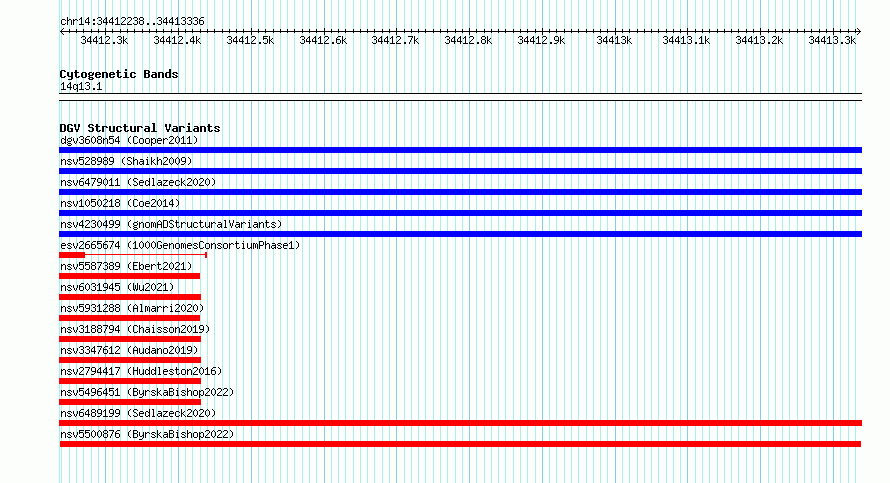Click the blue bar for nsv4230499

pyautogui.click(x=460, y=234)
